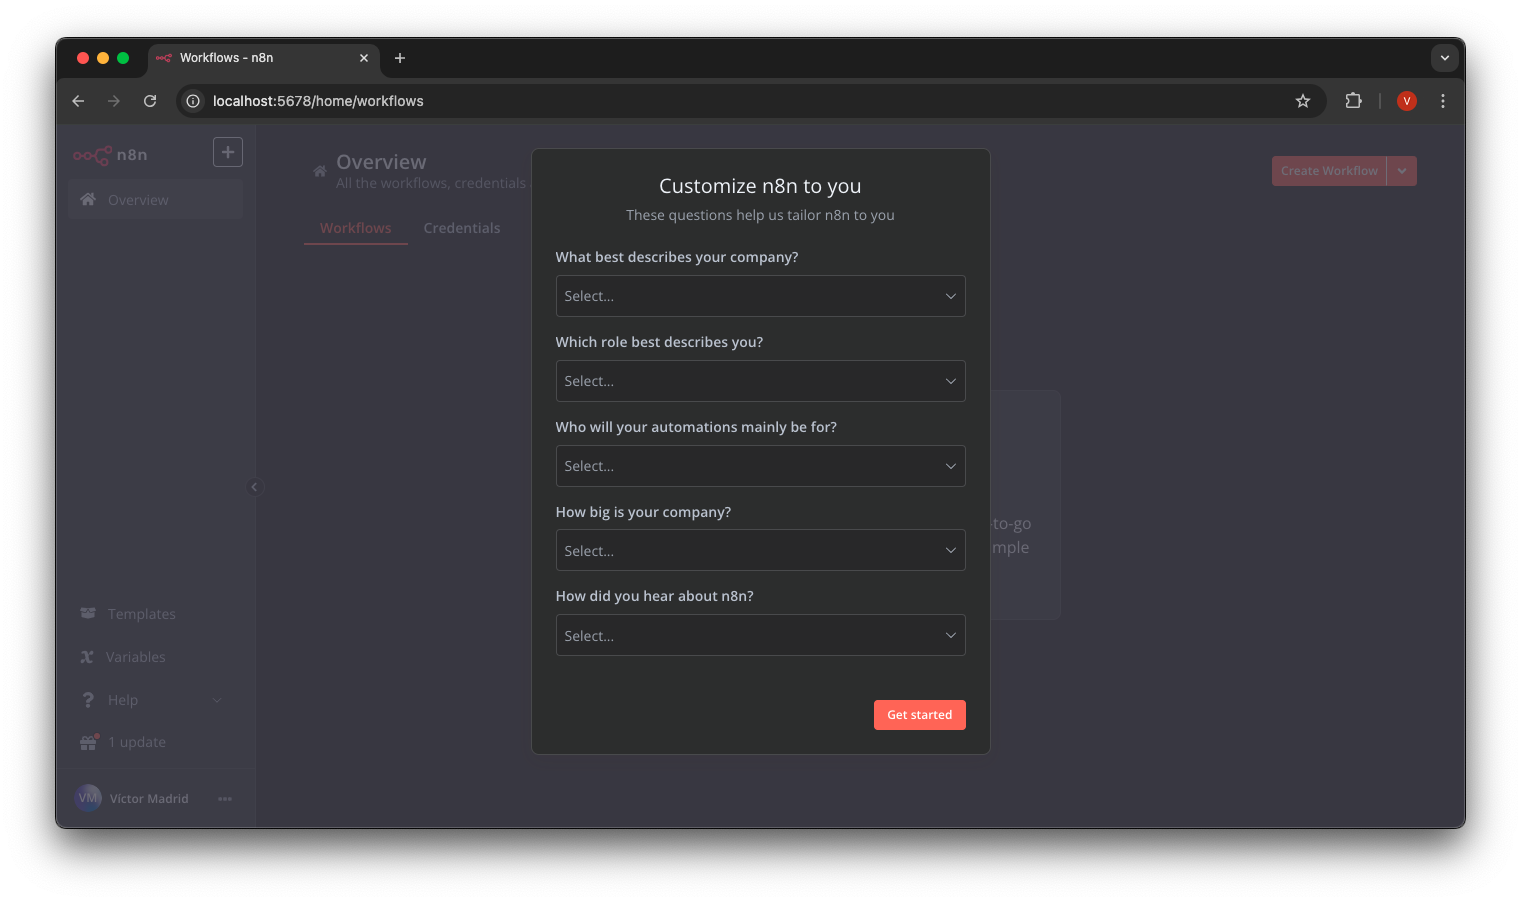This screenshot has height=902, width=1521.
Task: Open the 'How did you hear' dropdown
Action: point(760,635)
